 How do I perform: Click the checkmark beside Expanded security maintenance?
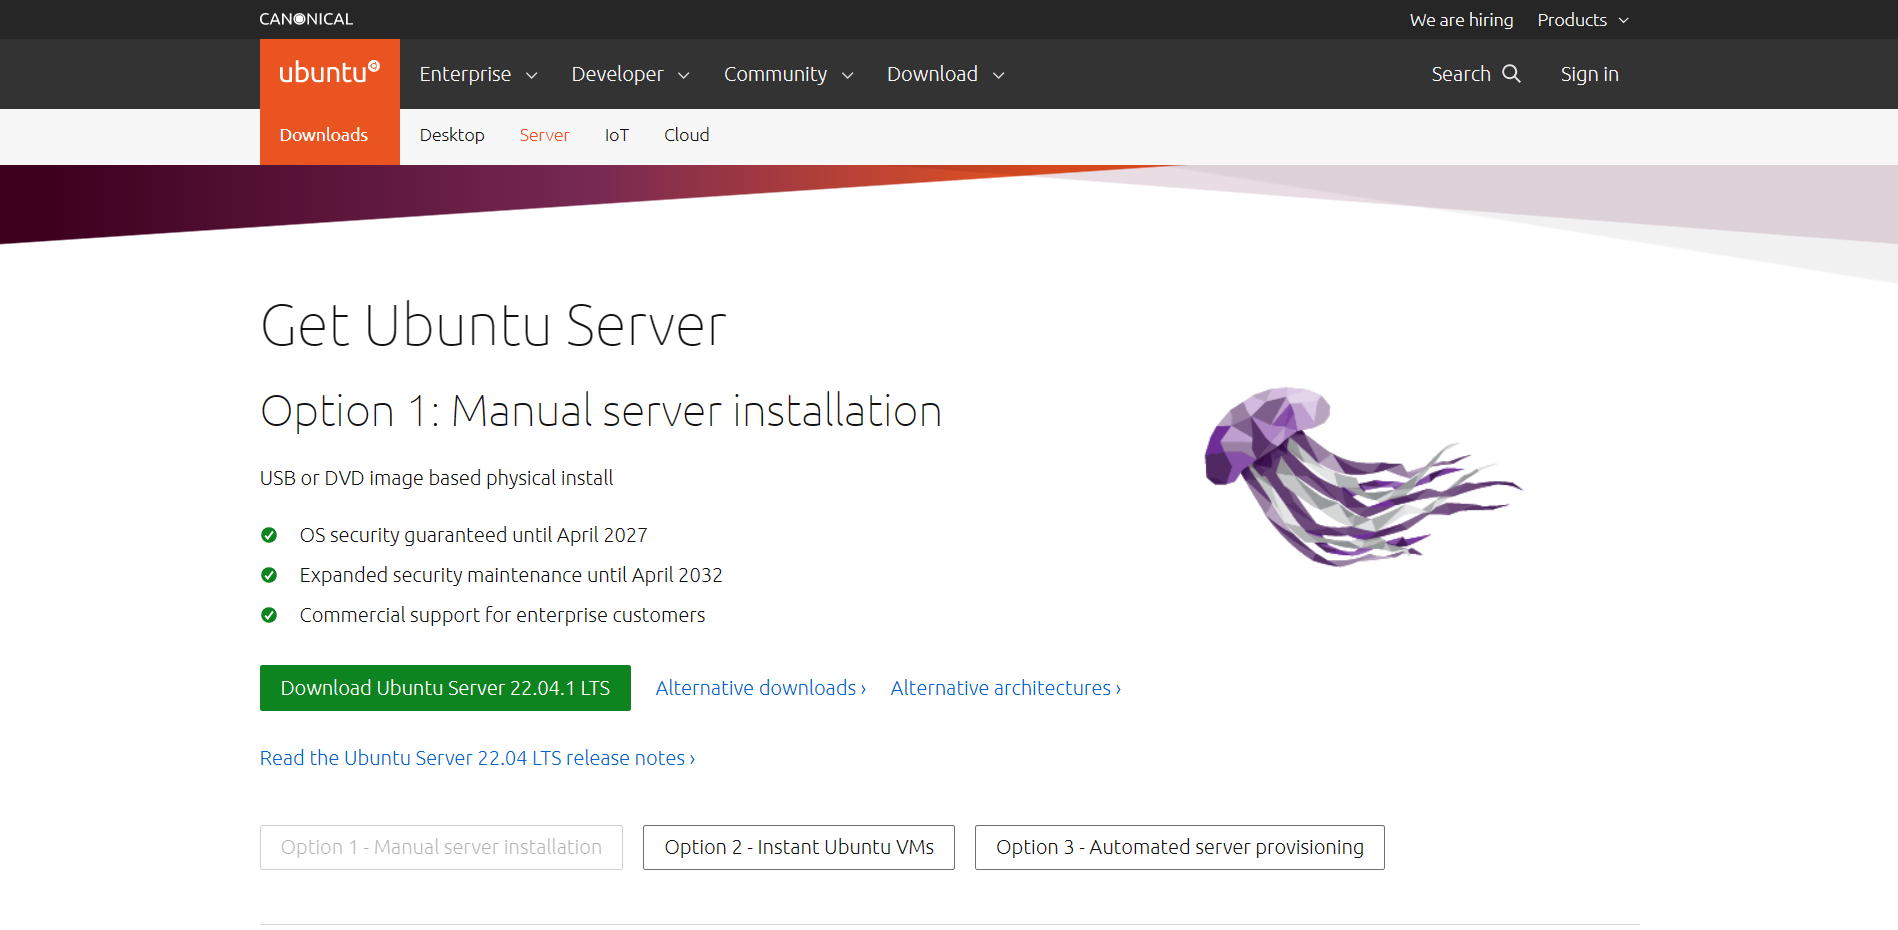coord(270,575)
